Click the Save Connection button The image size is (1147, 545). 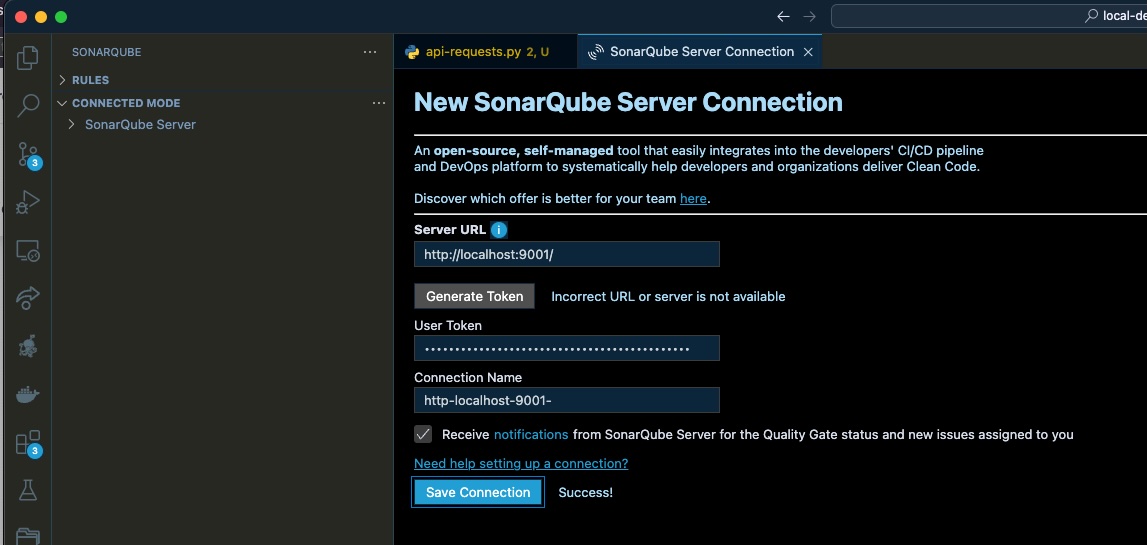[x=478, y=492]
